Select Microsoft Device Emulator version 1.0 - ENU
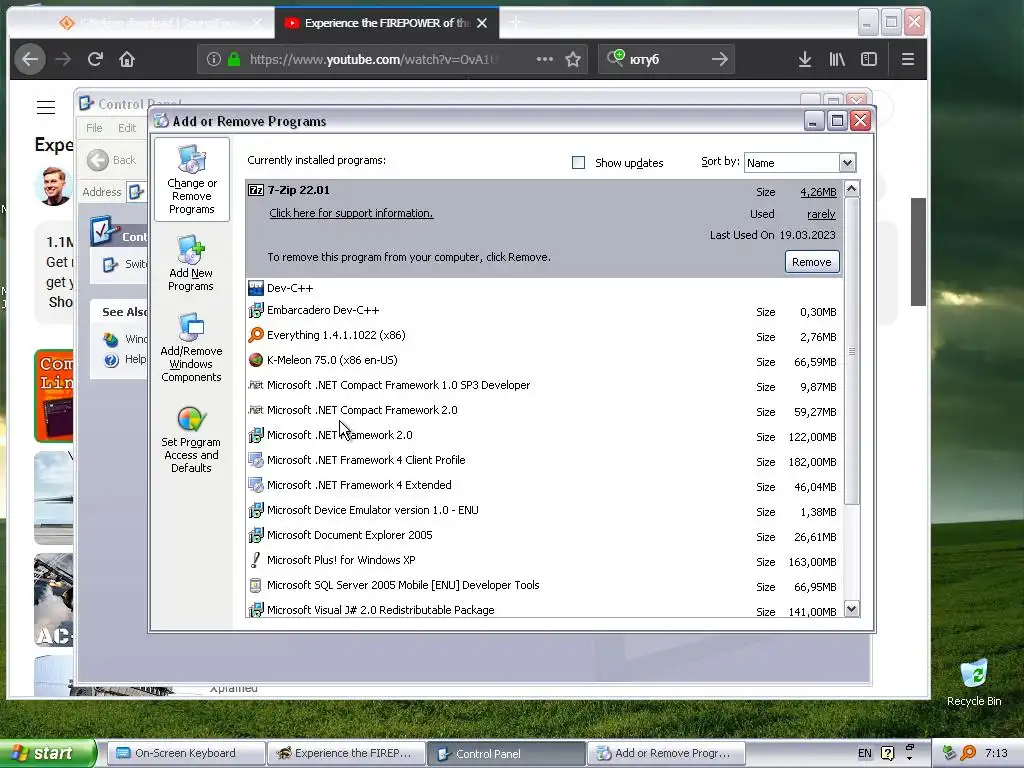1024x768 pixels. pyautogui.click(x=543, y=511)
